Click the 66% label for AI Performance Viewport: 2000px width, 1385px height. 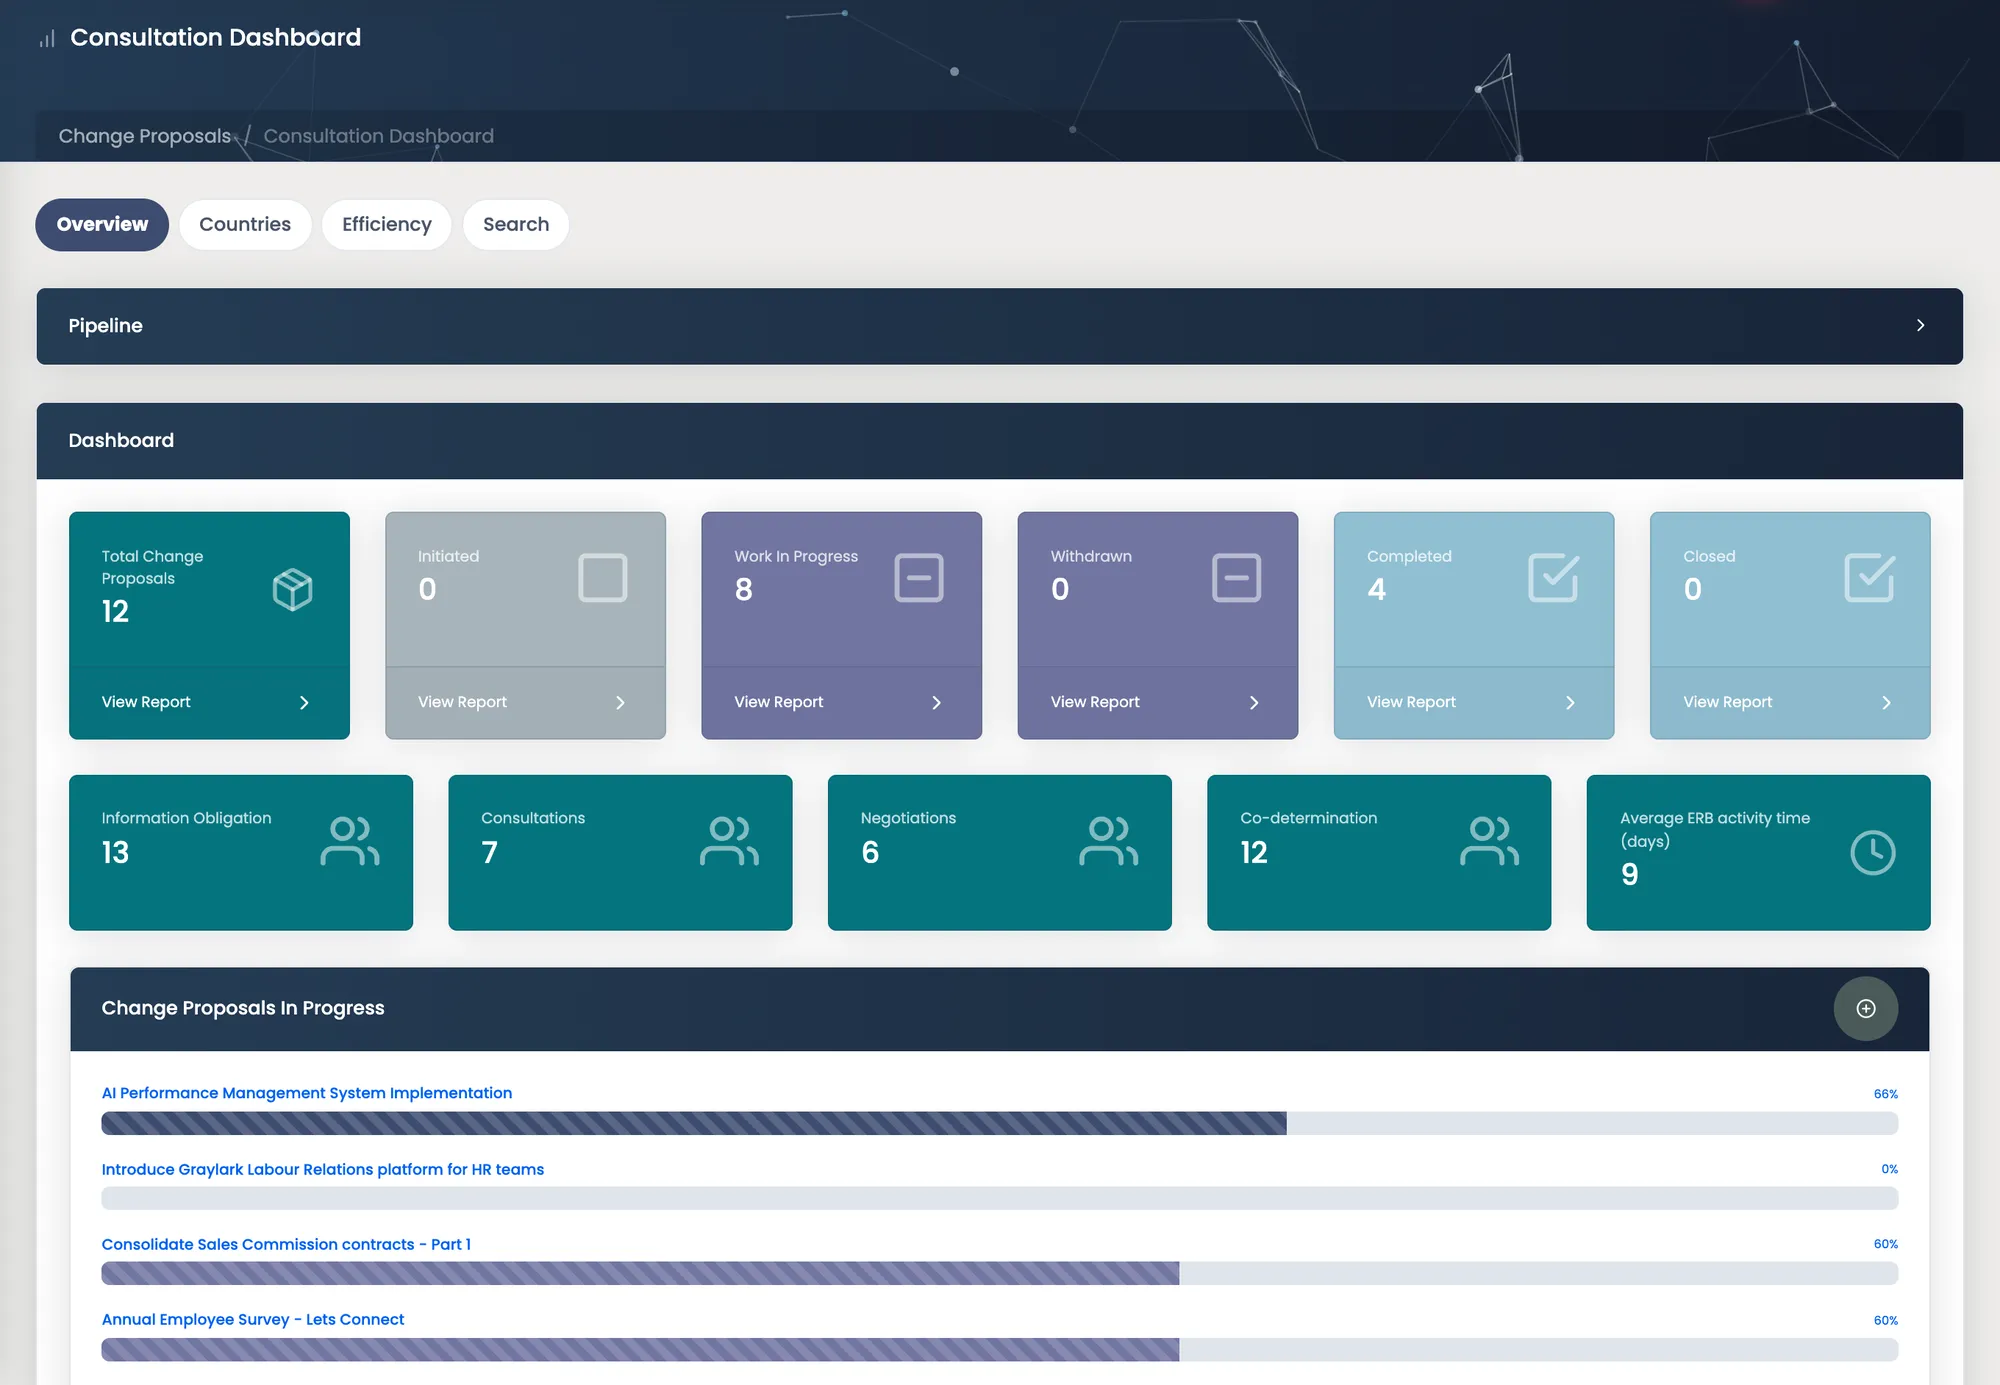(1886, 1094)
